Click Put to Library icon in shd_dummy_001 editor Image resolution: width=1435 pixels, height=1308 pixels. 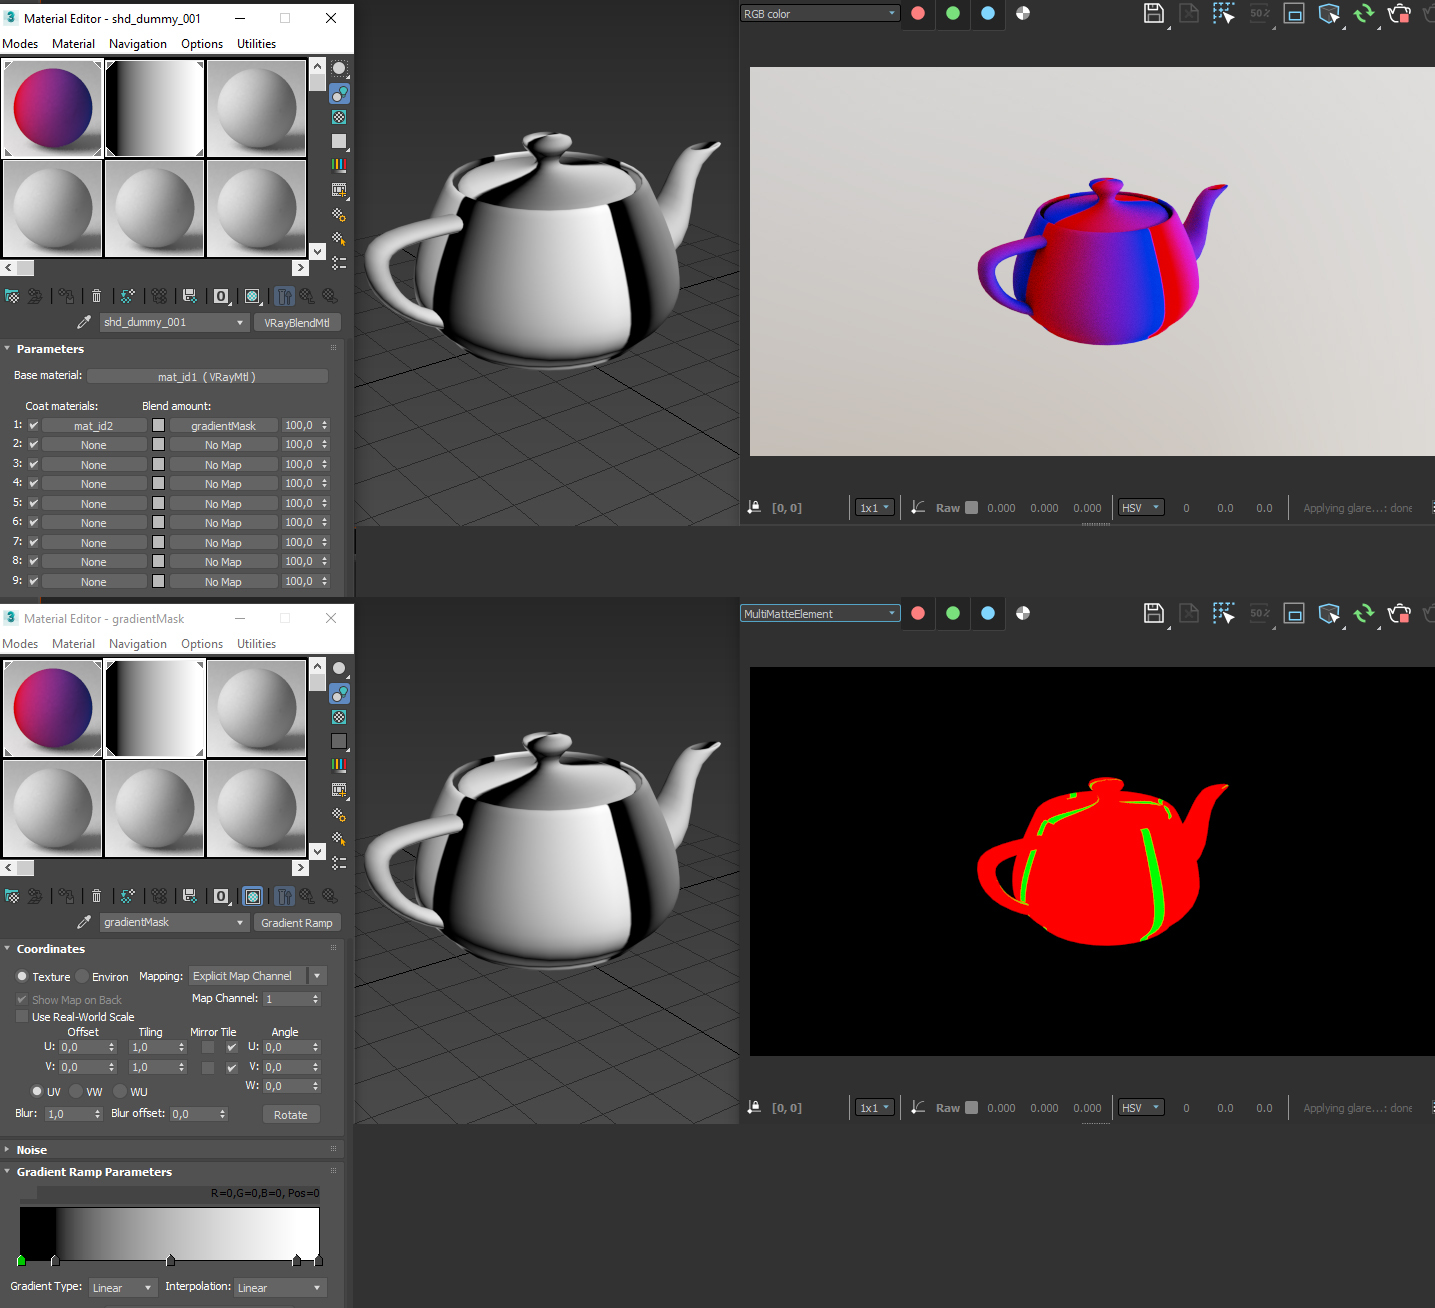pos(190,296)
